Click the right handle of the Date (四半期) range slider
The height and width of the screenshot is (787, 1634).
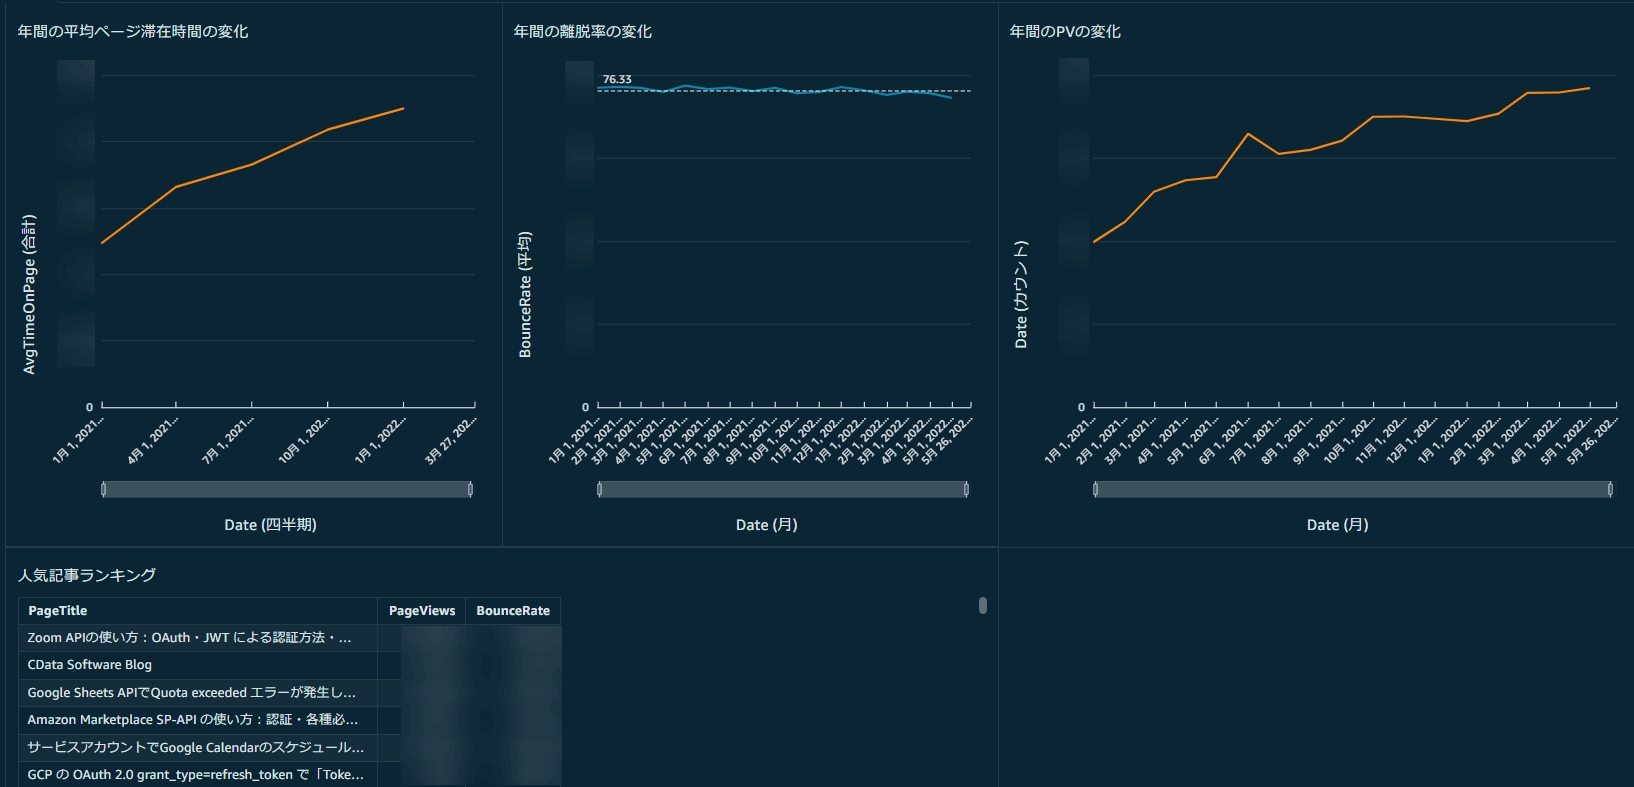pos(470,489)
